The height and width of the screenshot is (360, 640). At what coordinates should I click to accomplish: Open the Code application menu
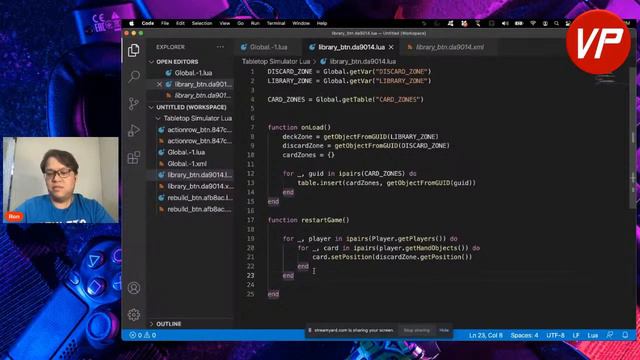tap(148, 24)
